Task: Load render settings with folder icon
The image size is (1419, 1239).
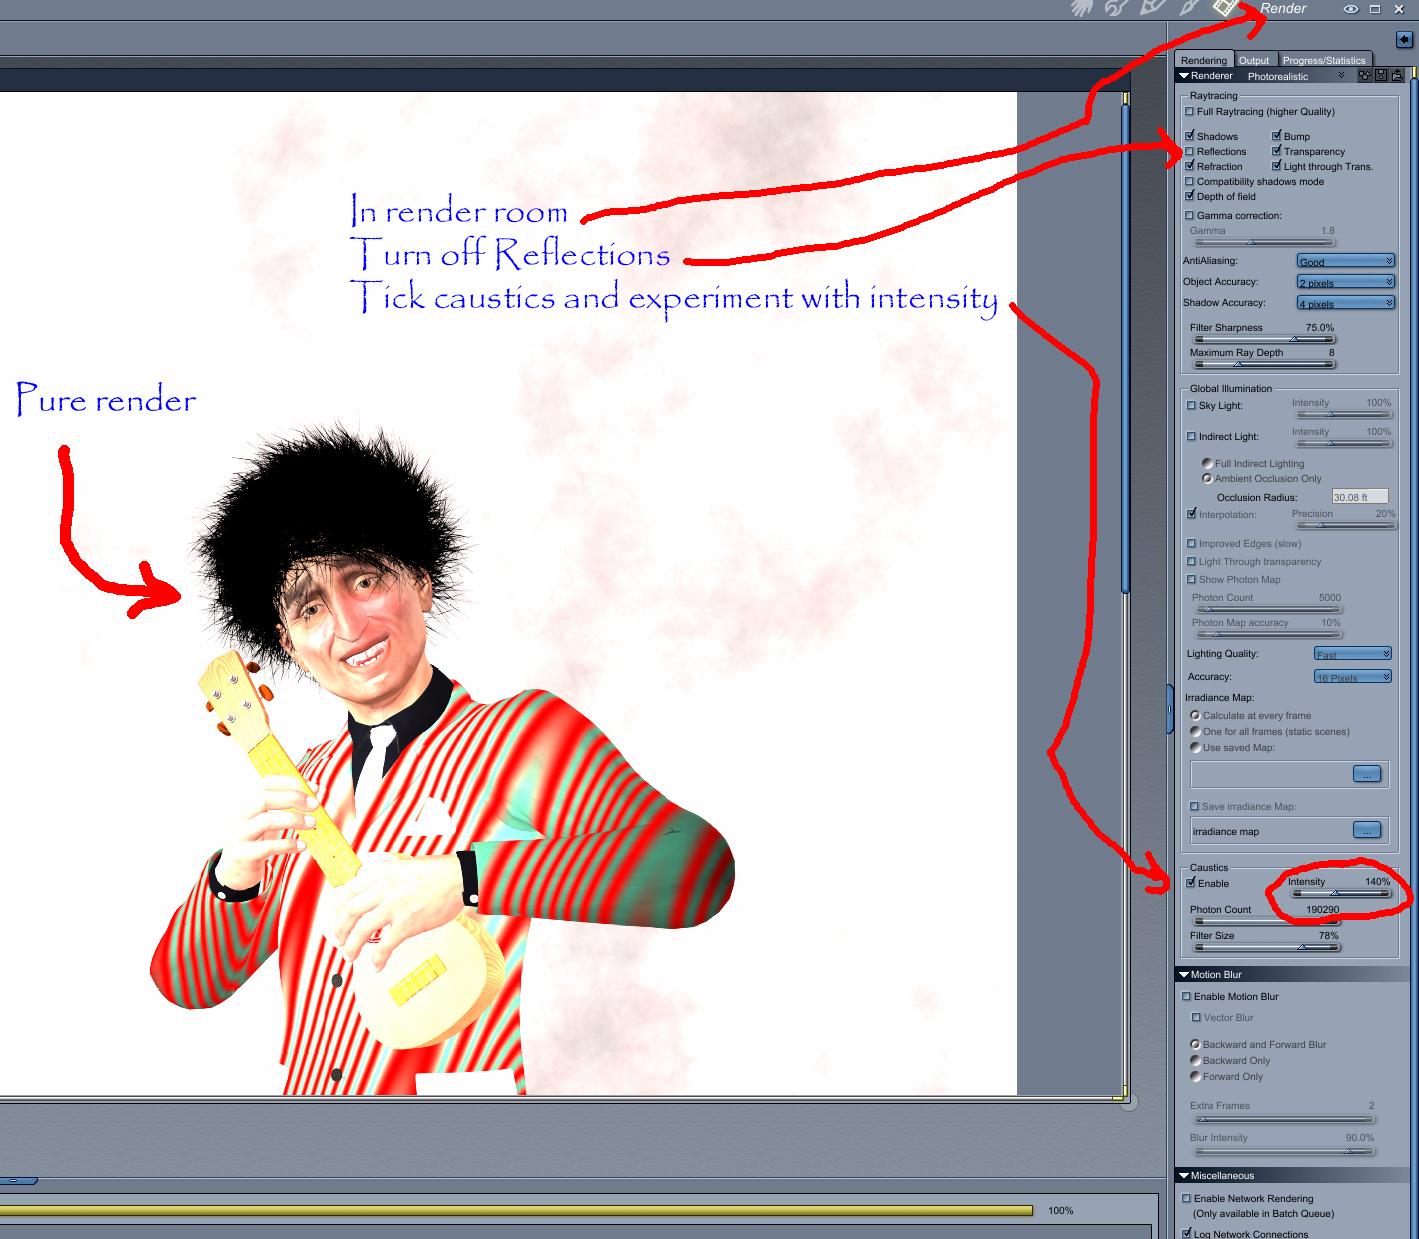Action: click(x=1397, y=76)
